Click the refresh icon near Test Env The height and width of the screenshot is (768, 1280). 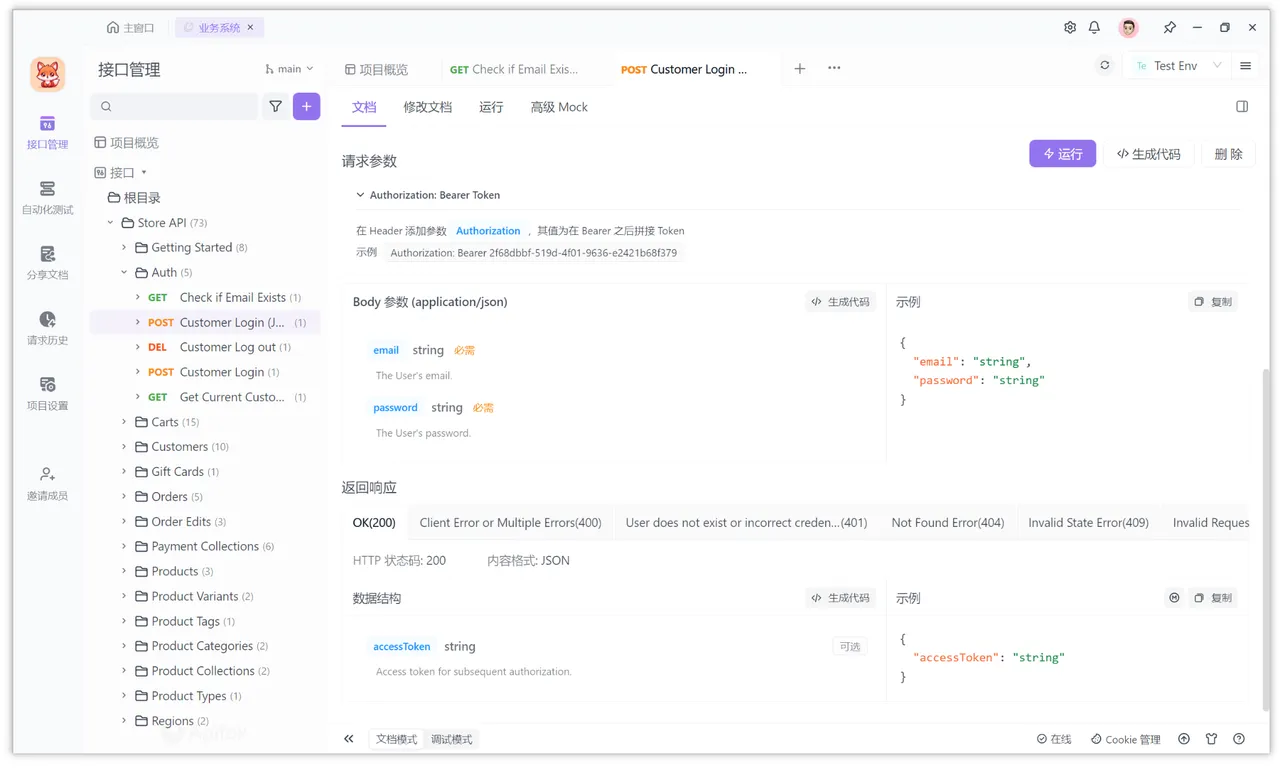click(x=1105, y=66)
